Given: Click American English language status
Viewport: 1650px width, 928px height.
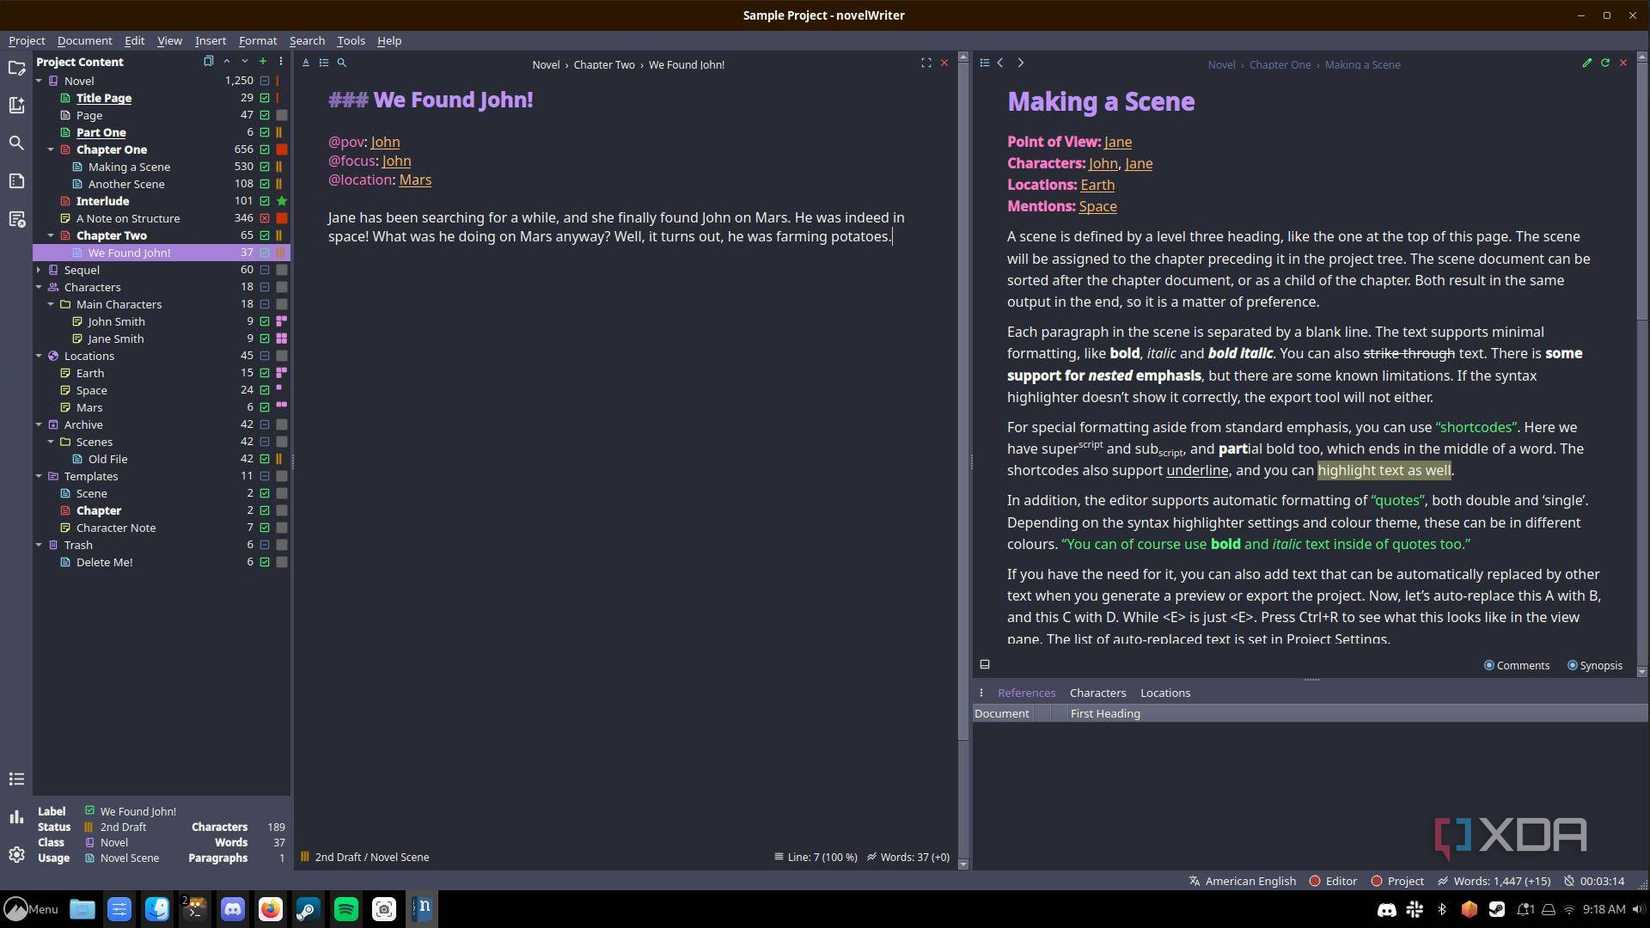Looking at the screenshot, I should coord(1242,881).
